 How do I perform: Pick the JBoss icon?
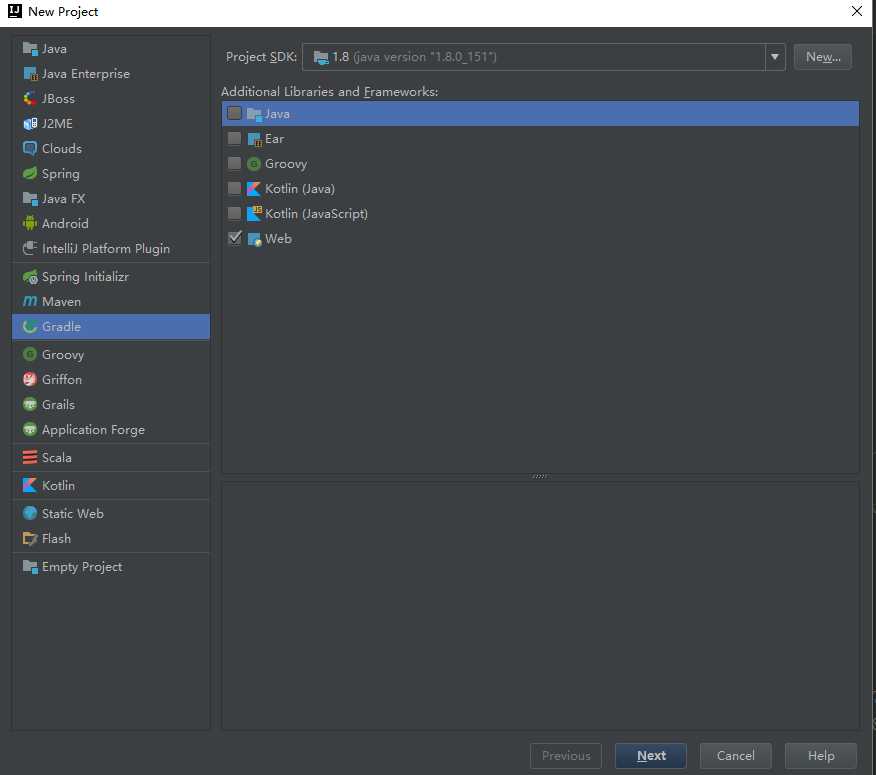pyautogui.click(x=30, y=99)
